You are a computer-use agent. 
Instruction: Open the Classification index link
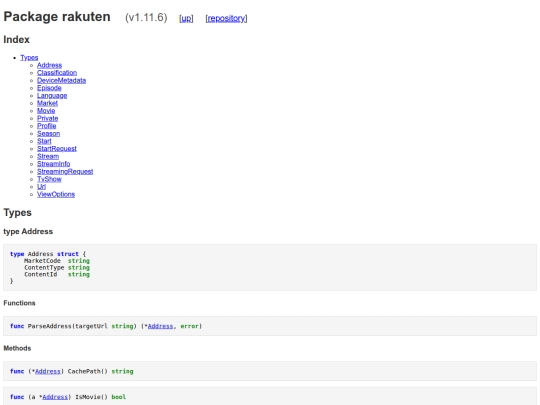click(57, 73)
